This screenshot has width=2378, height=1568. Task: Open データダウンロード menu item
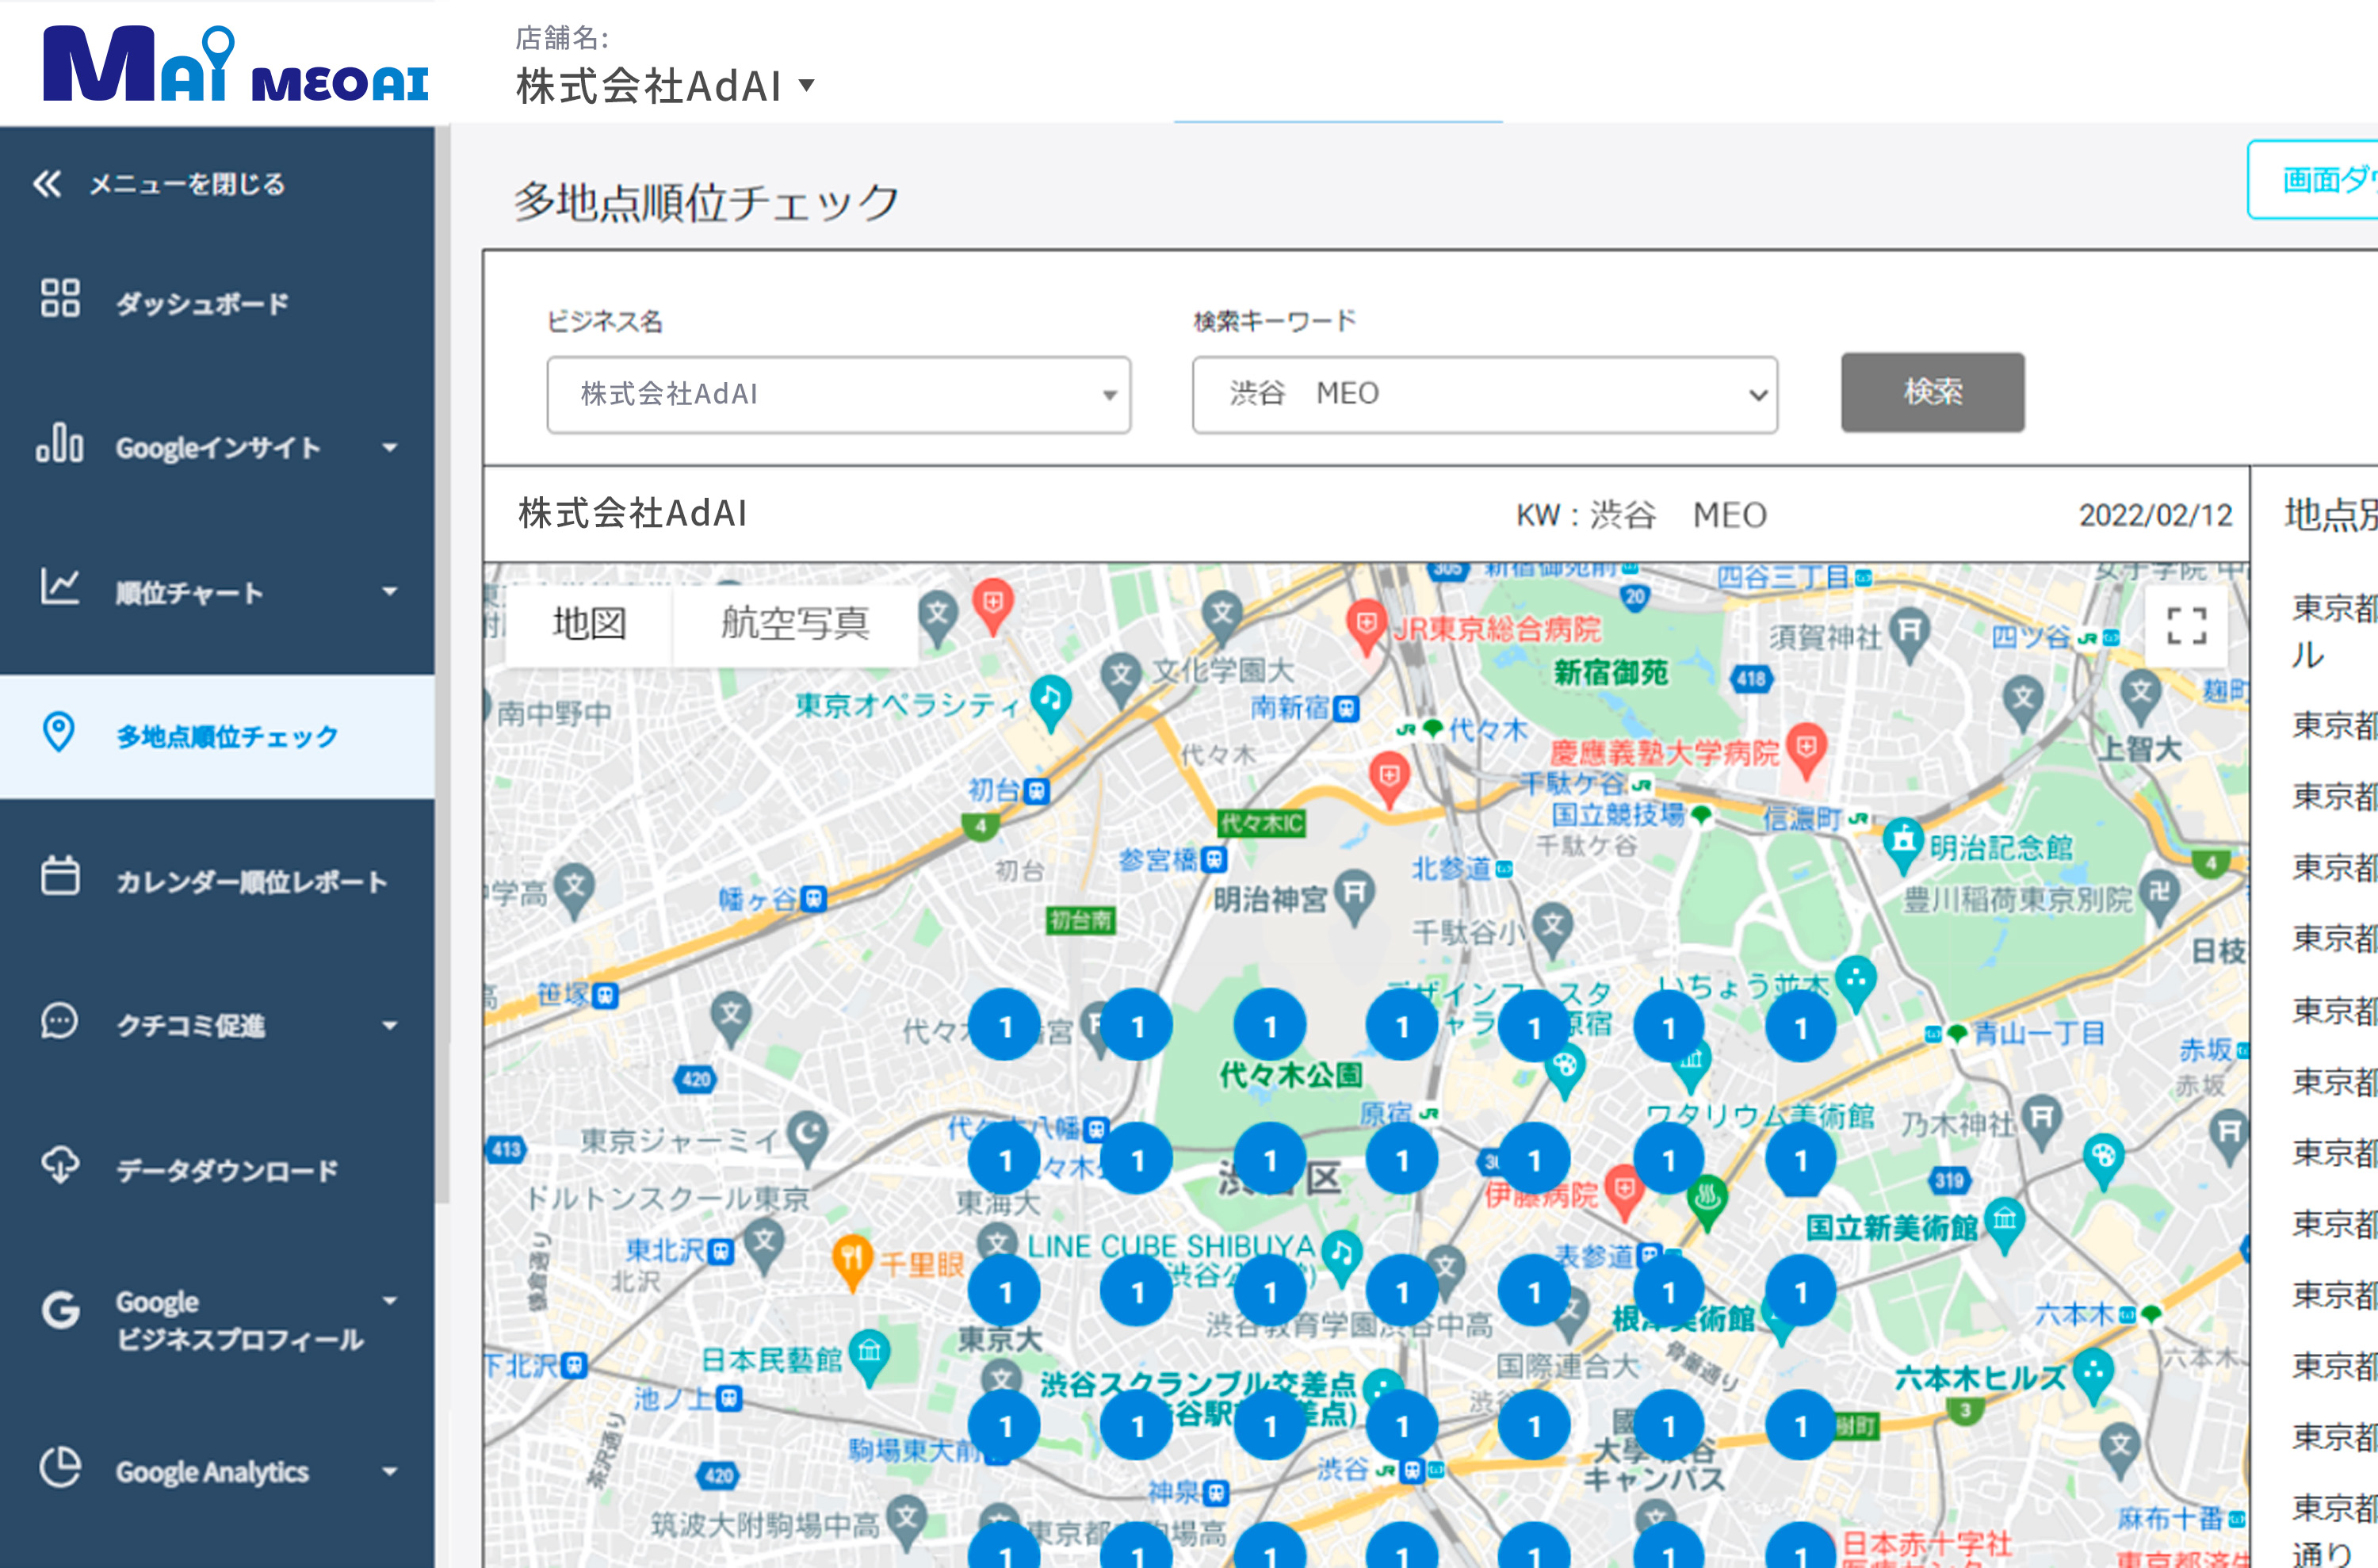point(217,1170)
